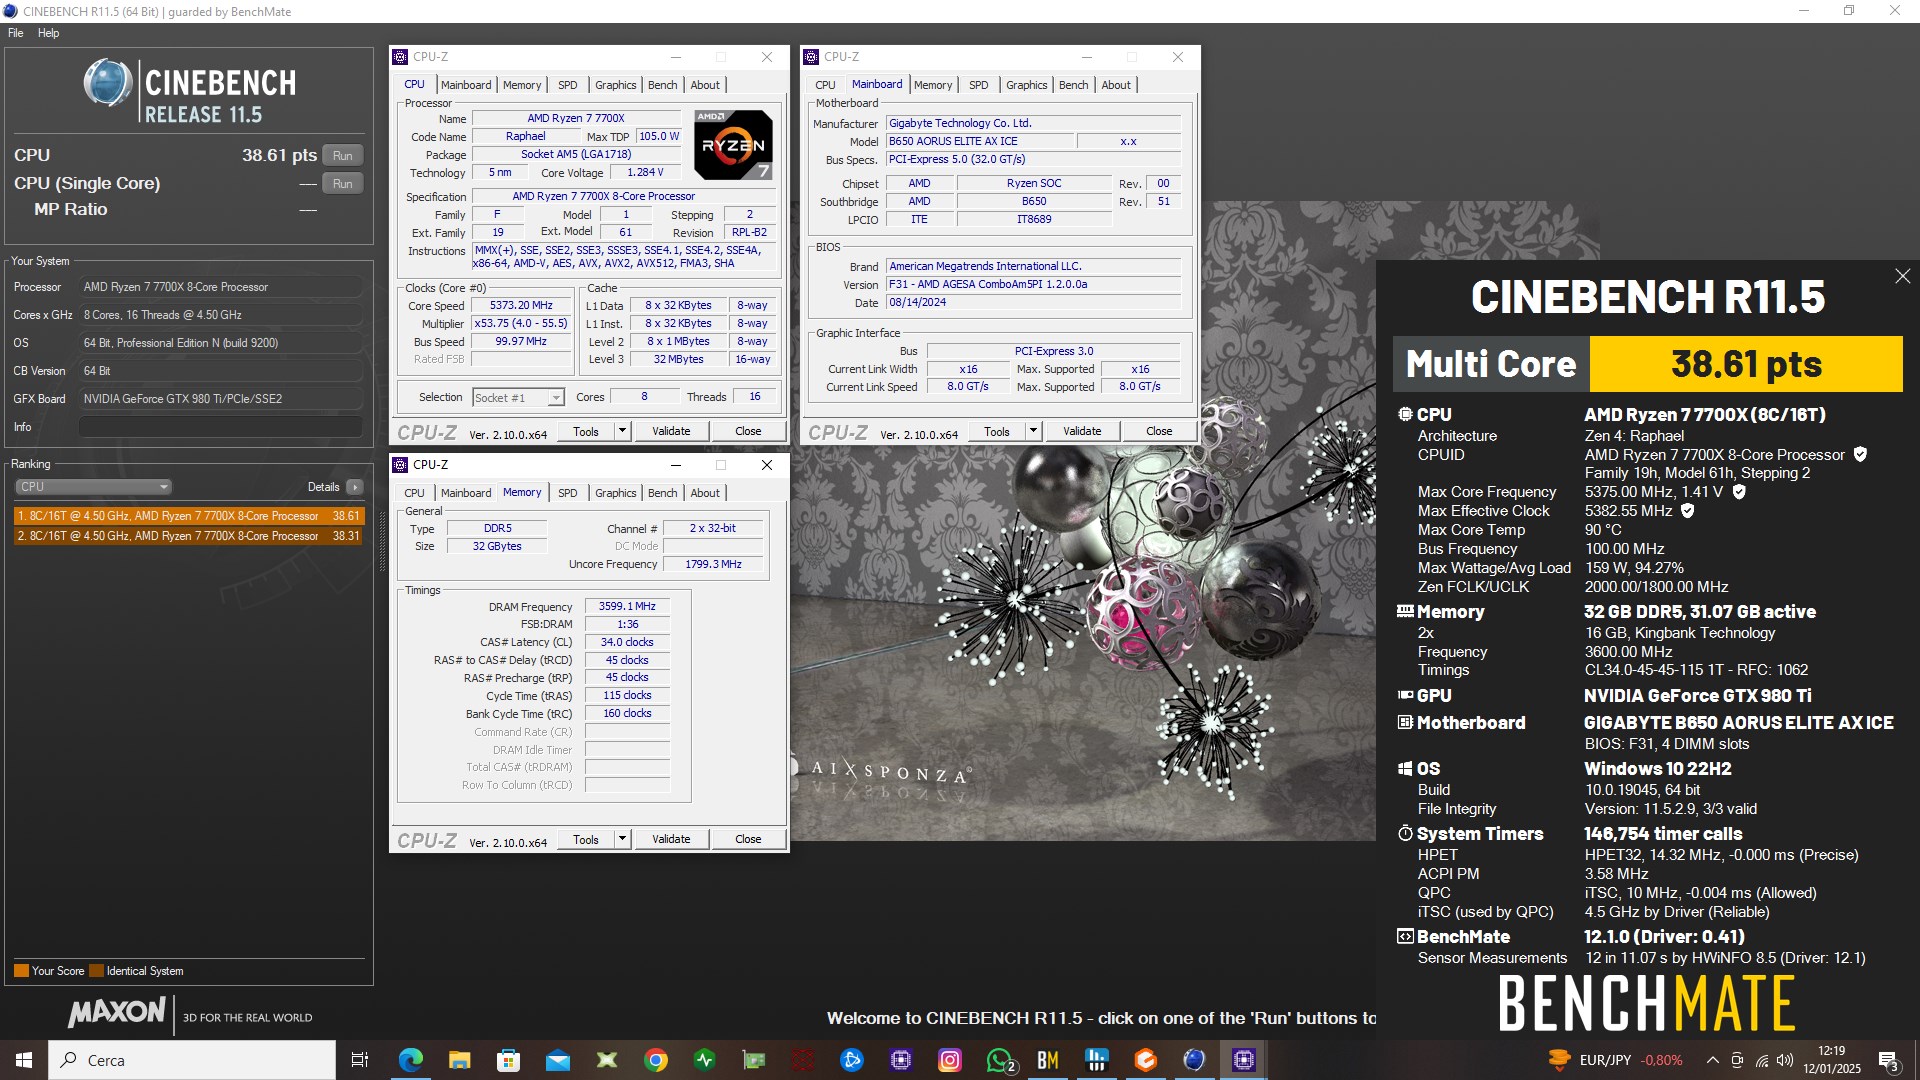Click the Details arrow in Ranking panel

pos(355,487)
